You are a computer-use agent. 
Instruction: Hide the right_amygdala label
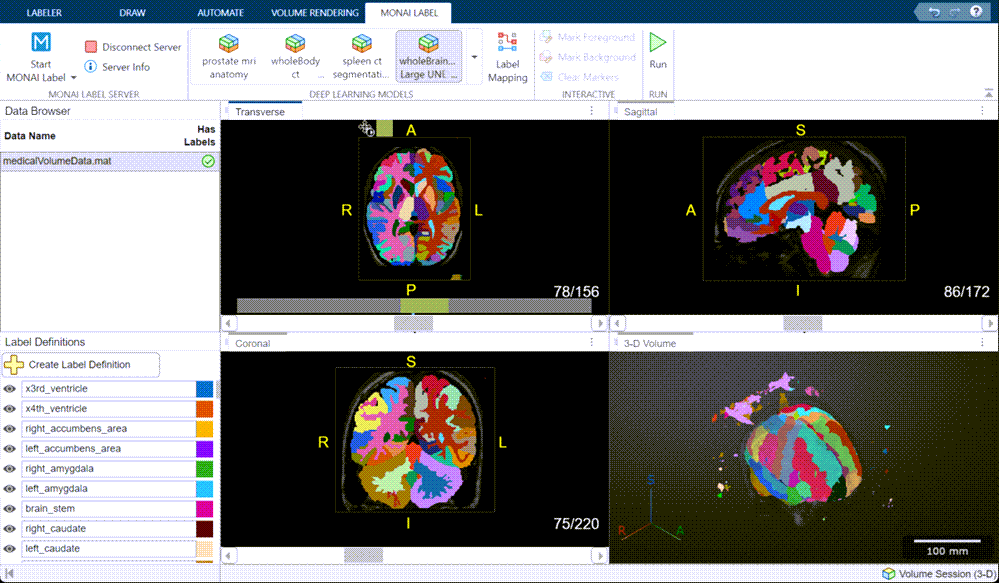coord(10,468)
